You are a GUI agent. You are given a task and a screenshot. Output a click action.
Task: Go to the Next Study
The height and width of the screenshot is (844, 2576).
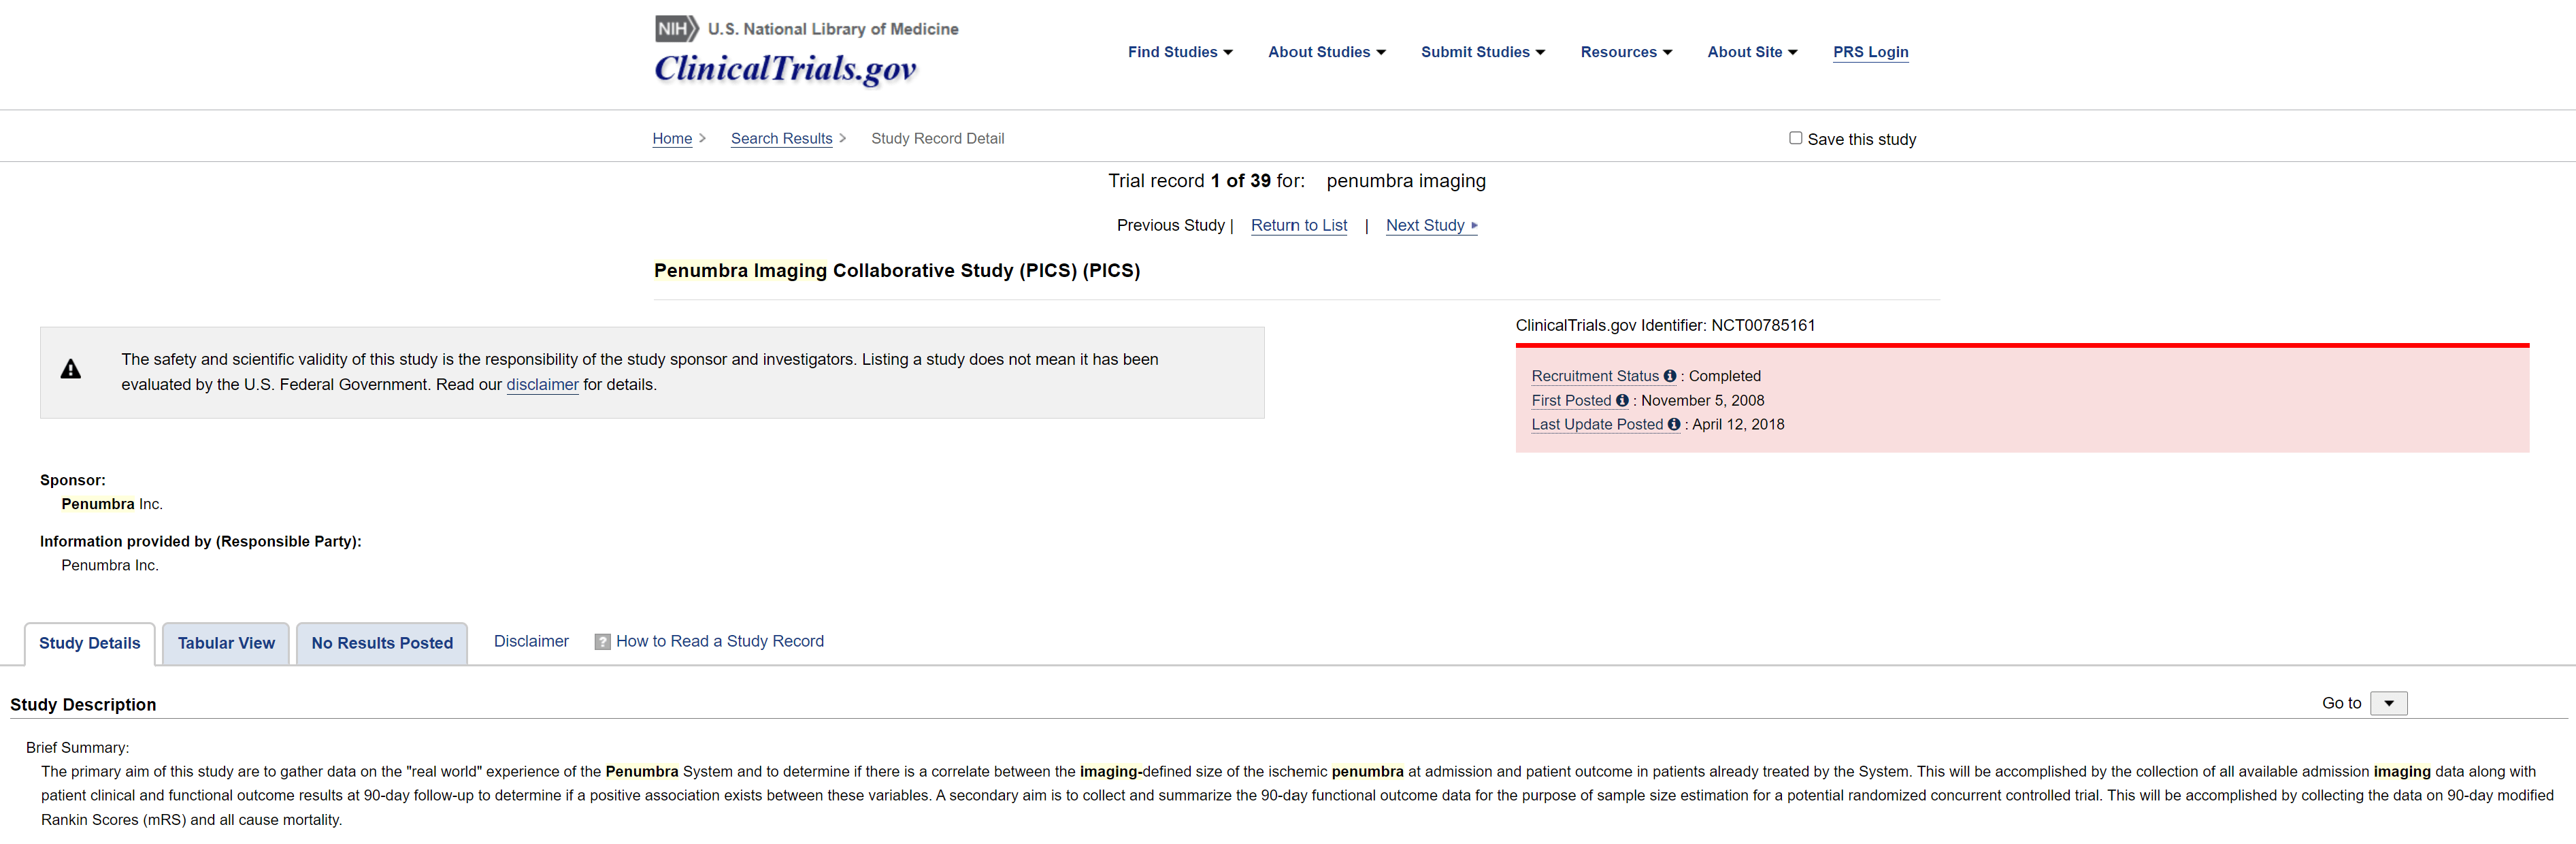click(1431, 225)
